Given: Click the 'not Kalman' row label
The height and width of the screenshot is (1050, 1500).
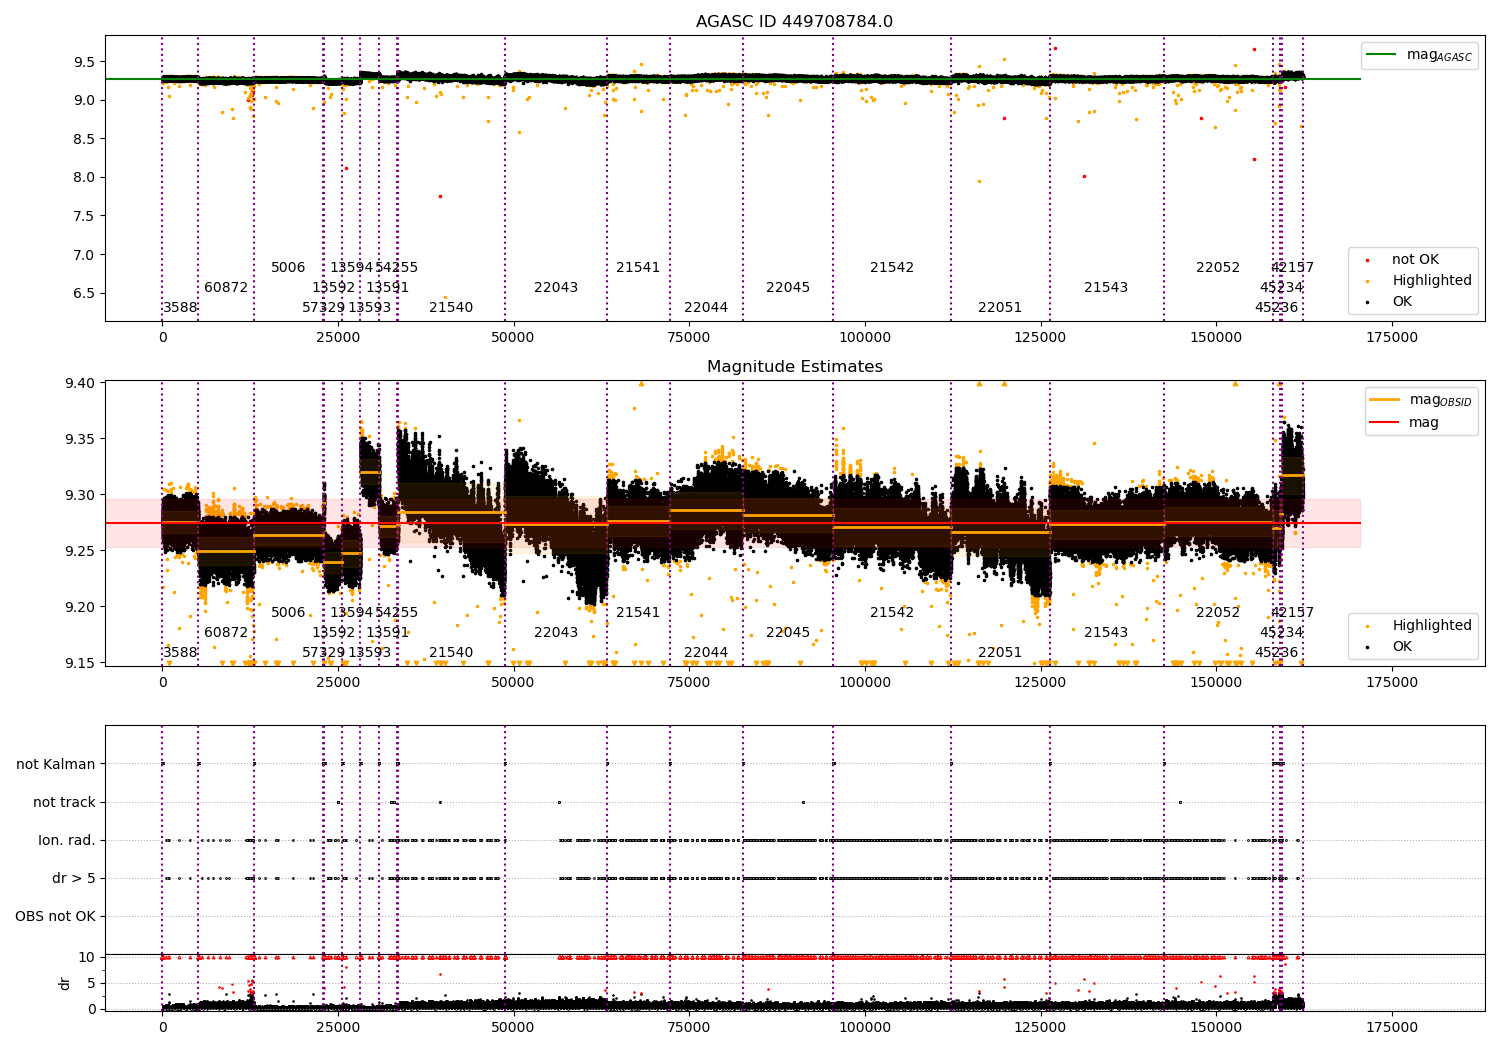Looking at the screenshot, I should [56, 764].
